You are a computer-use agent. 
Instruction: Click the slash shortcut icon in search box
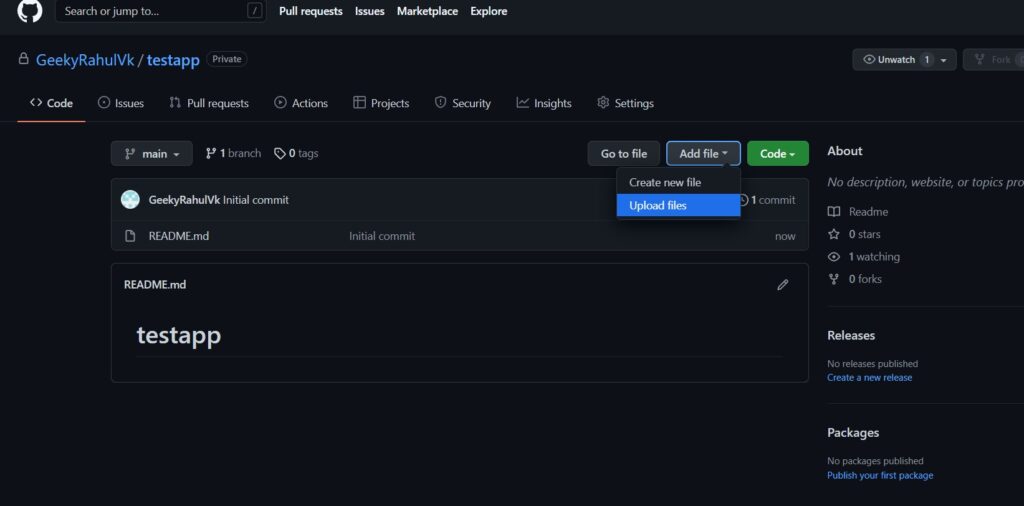click(x=255, y=11)
